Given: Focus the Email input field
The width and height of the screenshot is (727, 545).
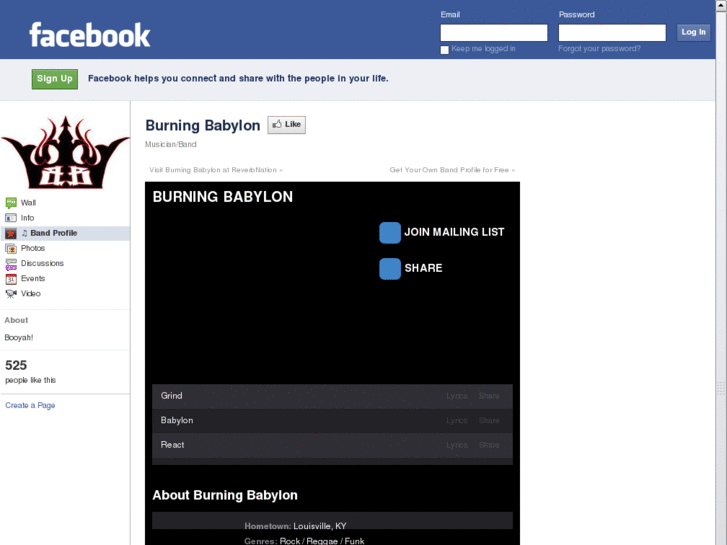Looking at the screenshot, I should (494, 33).
